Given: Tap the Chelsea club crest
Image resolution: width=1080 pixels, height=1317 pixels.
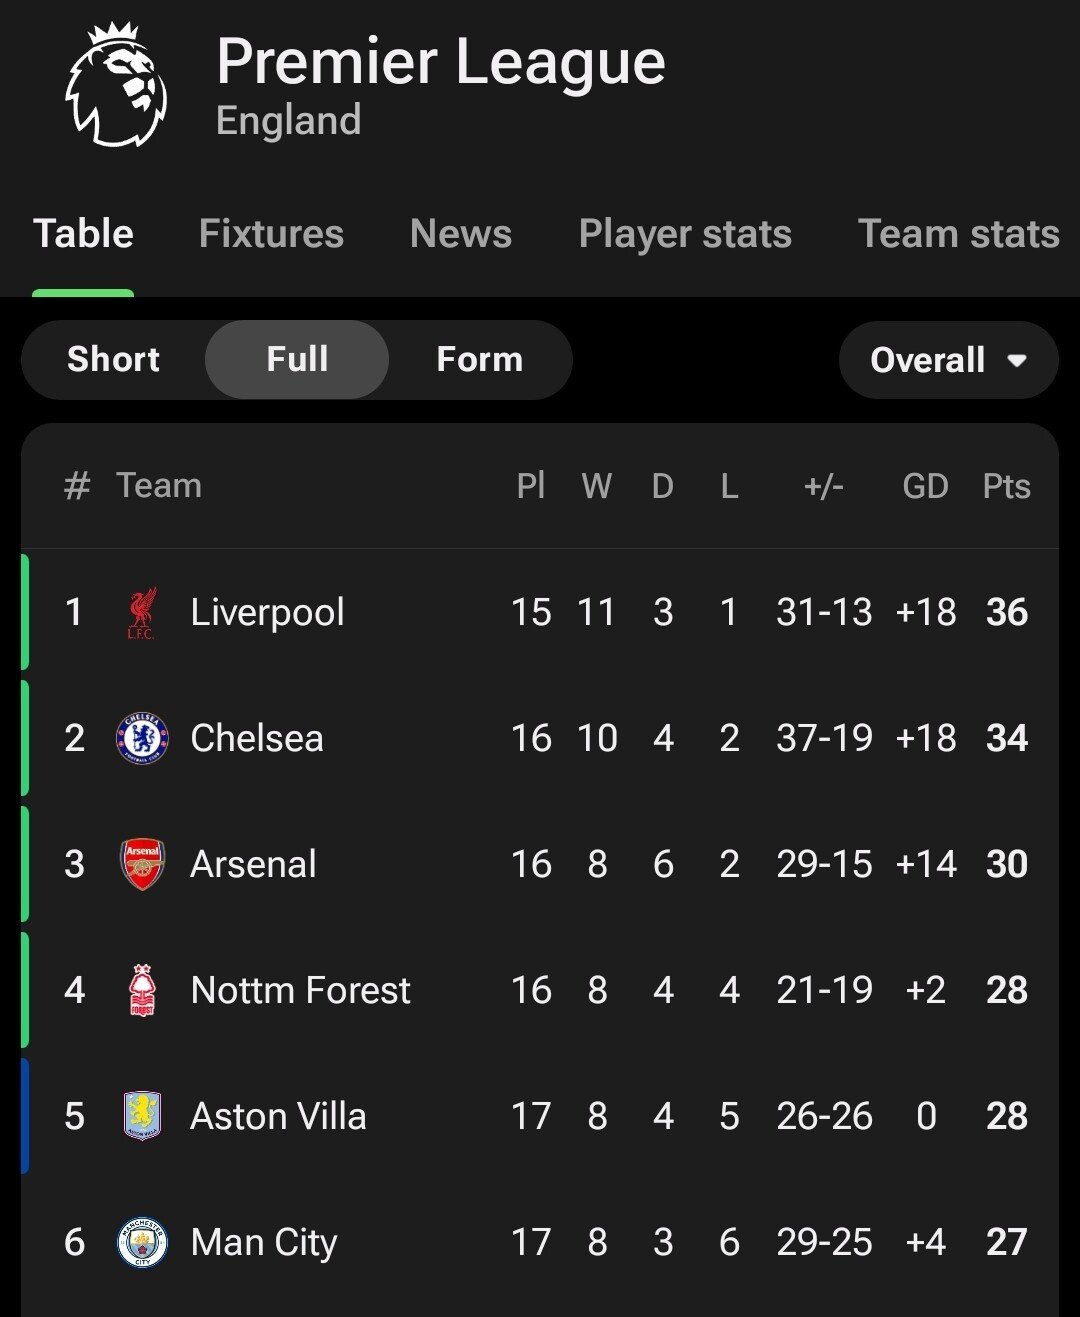Looking at the screenshot, I should (x=142, y=739).
